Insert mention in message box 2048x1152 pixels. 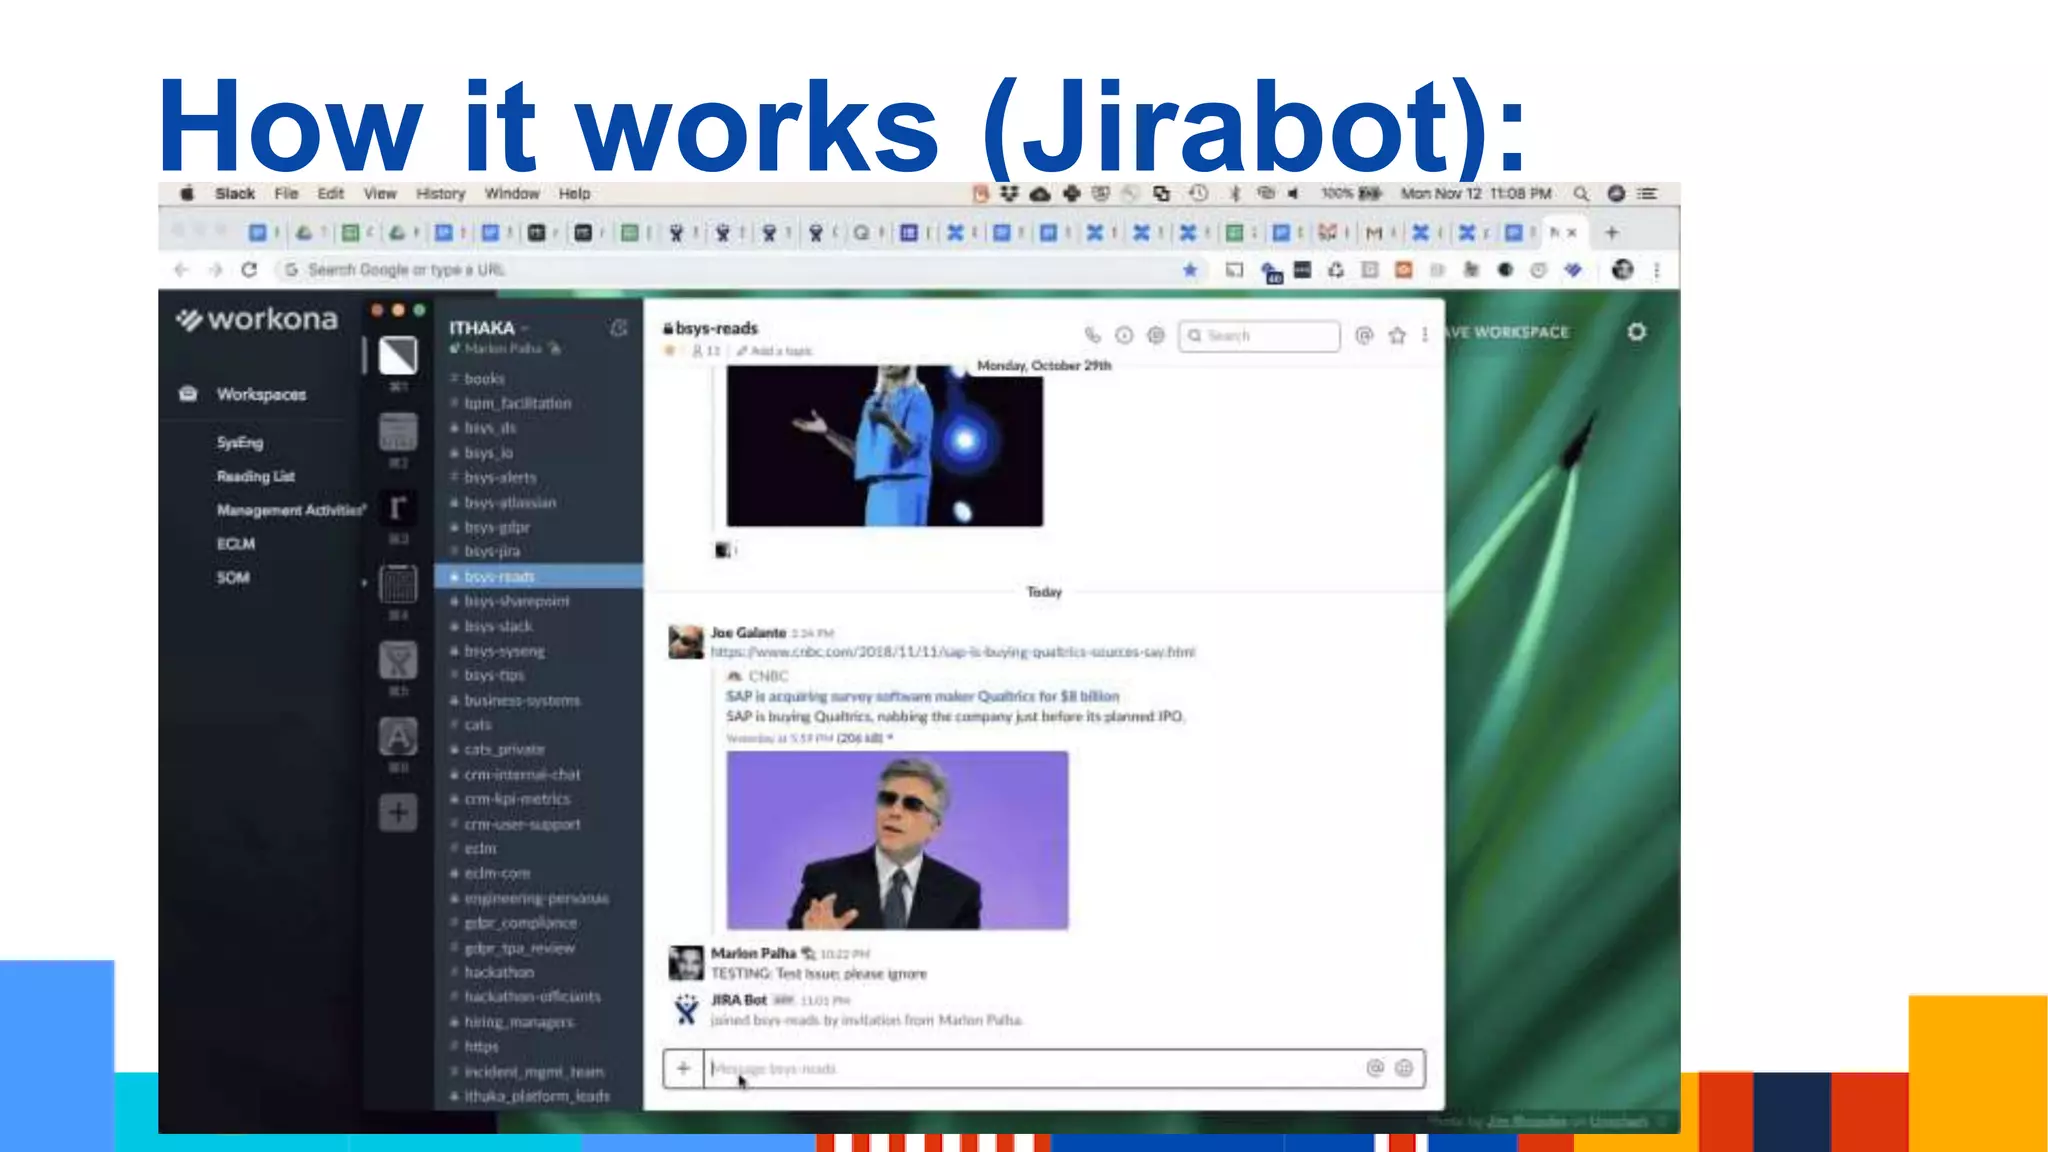[x=1375, y=1068]
